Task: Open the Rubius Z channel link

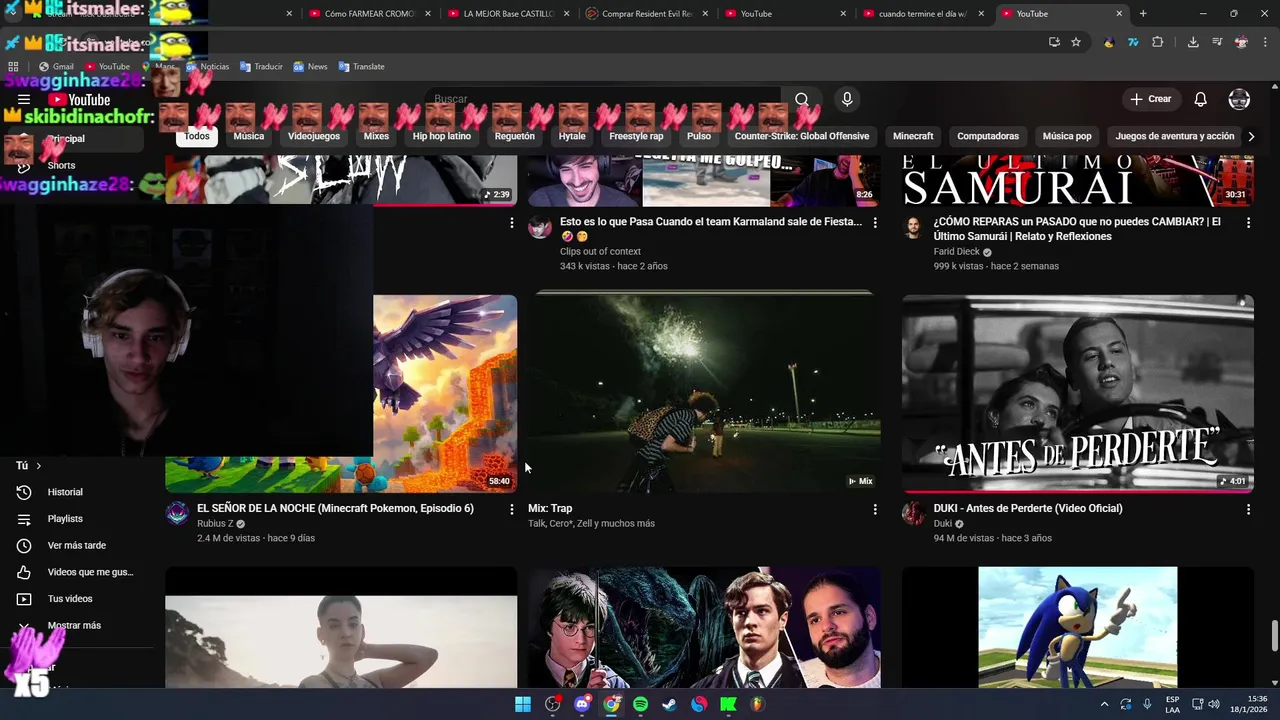Action: (x=215, y=524)
